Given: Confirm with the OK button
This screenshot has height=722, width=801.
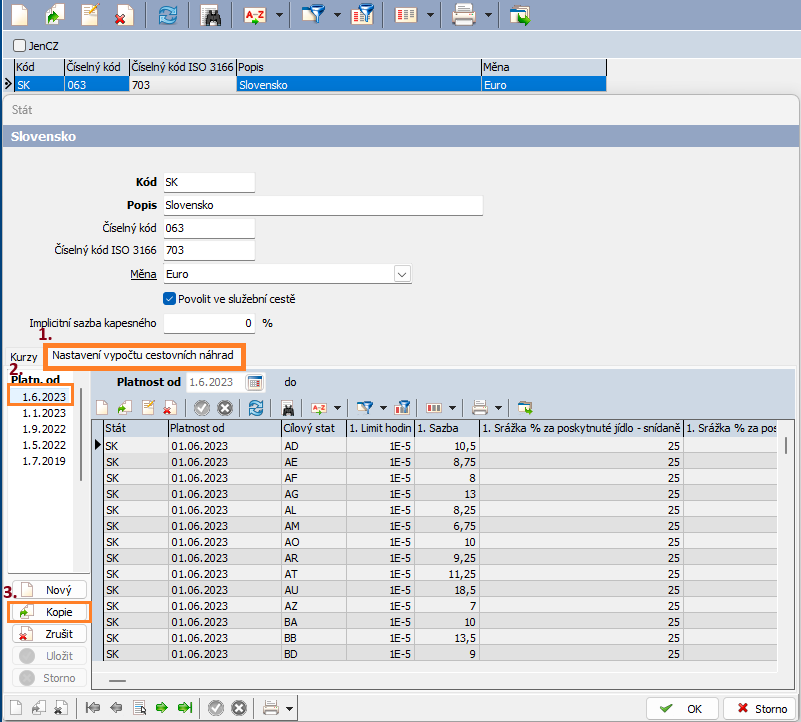Looking at the screenshot, I should (681, 708).
